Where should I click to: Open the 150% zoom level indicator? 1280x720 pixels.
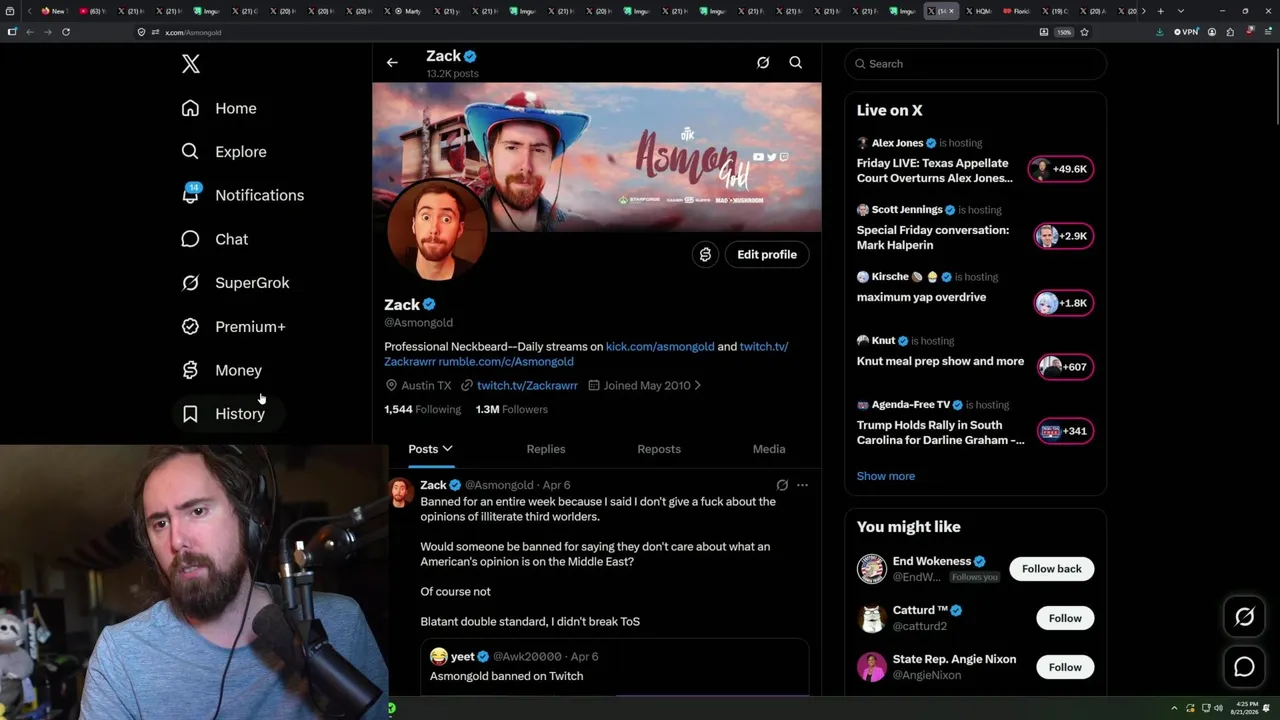coord(1065,32)
